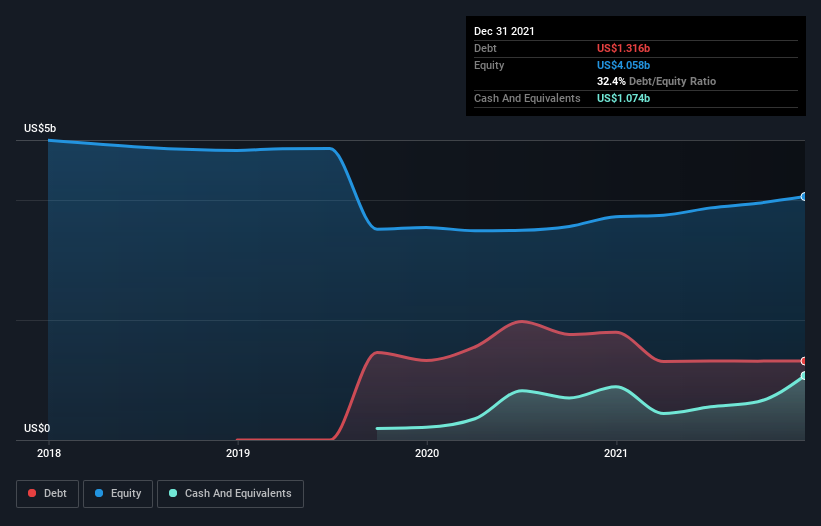Click the 2021 axis label
This screenshot has height=526, width=821.
pyautogui.click(x=616, y=453)
